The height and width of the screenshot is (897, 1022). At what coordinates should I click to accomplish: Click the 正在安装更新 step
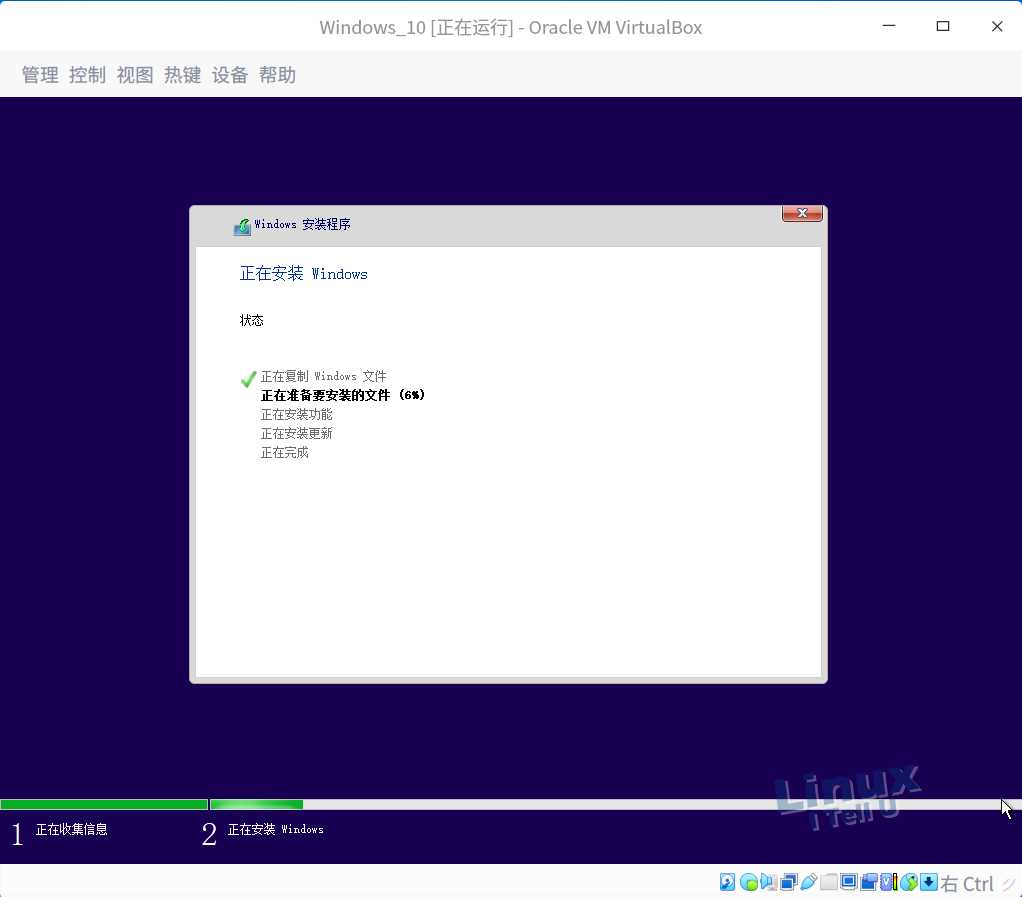297,433
